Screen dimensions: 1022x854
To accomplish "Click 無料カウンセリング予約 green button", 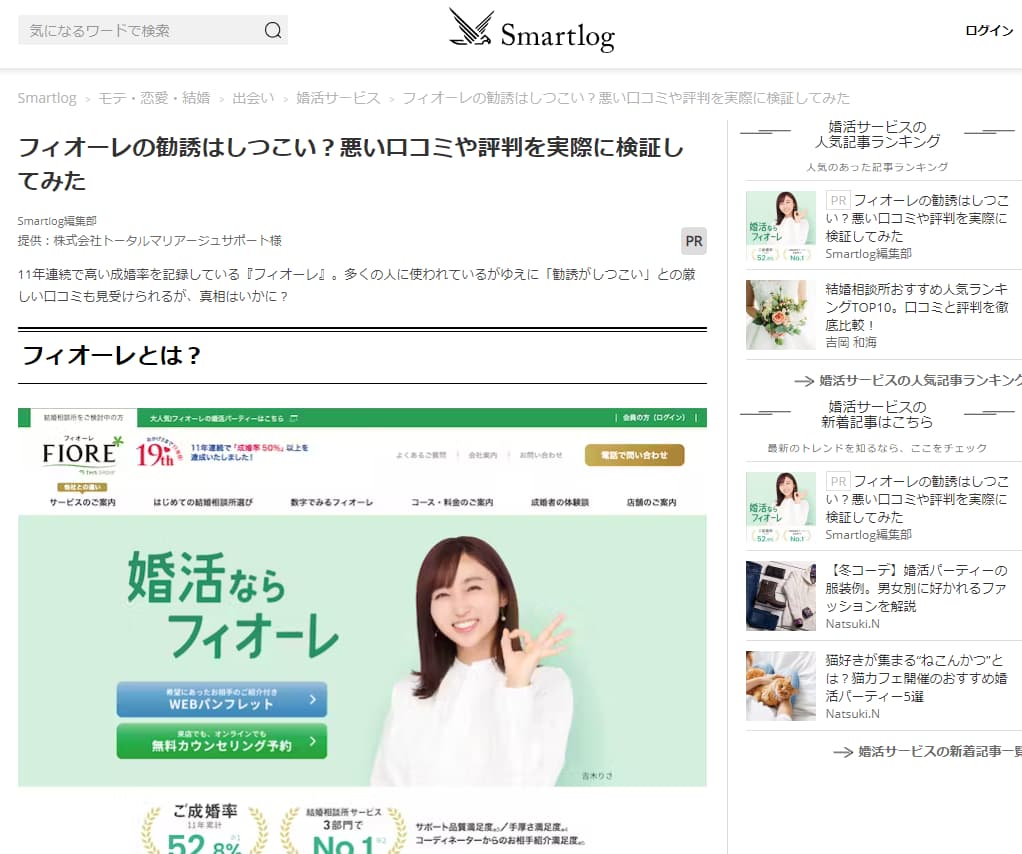I will (222, 741).
